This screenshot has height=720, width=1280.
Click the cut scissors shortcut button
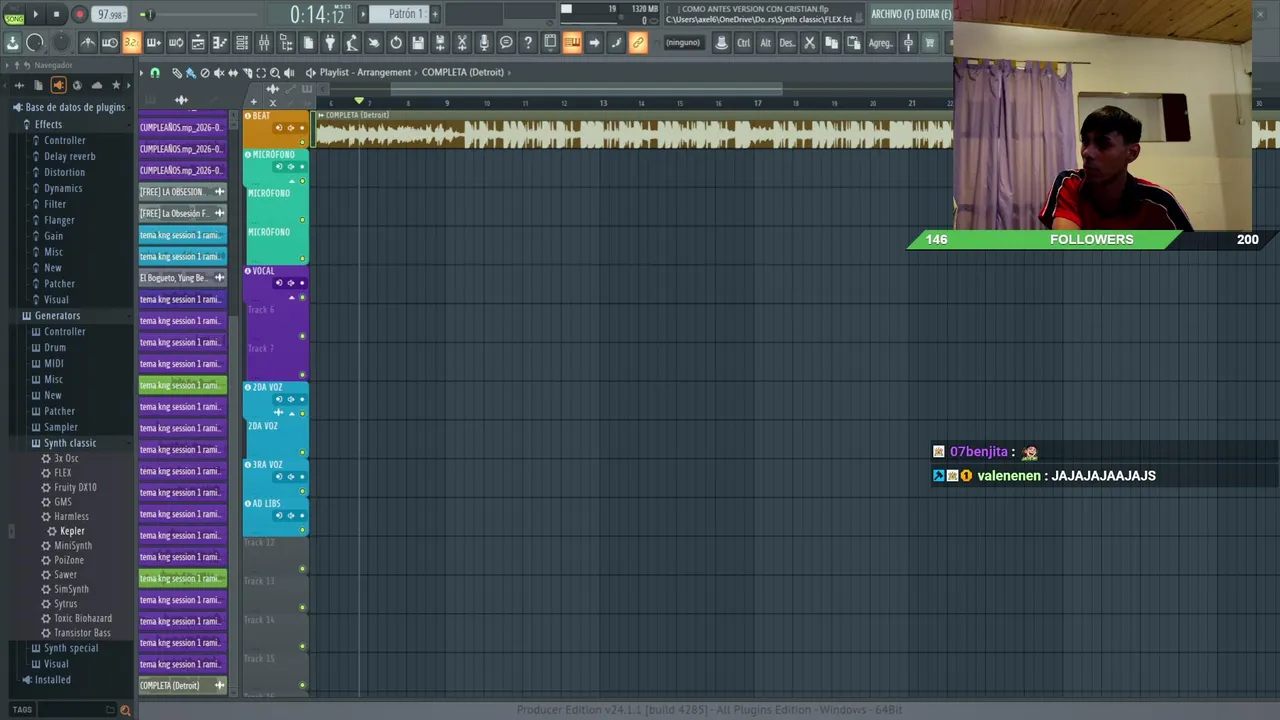tap(810, 43)
